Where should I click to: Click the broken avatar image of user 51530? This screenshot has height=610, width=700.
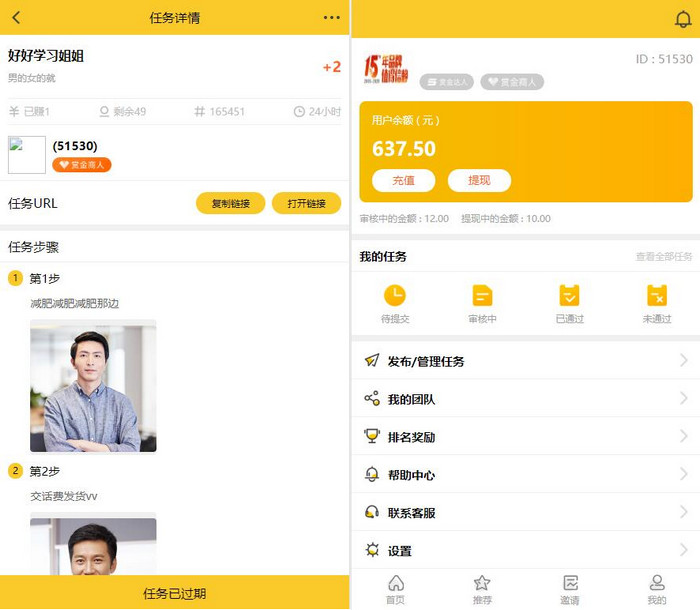coord(27,155)
